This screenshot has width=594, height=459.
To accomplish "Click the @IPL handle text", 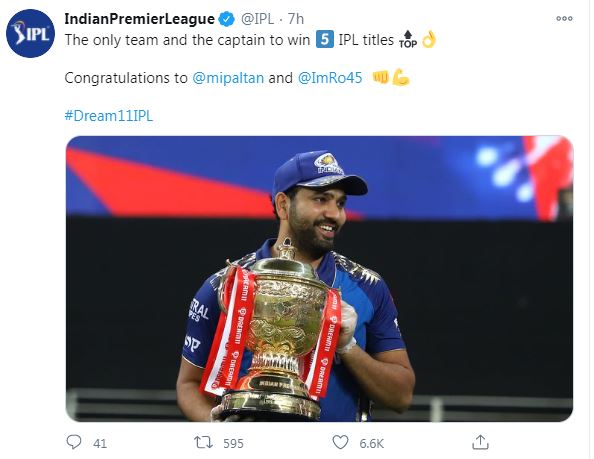I will pos(258,19).
